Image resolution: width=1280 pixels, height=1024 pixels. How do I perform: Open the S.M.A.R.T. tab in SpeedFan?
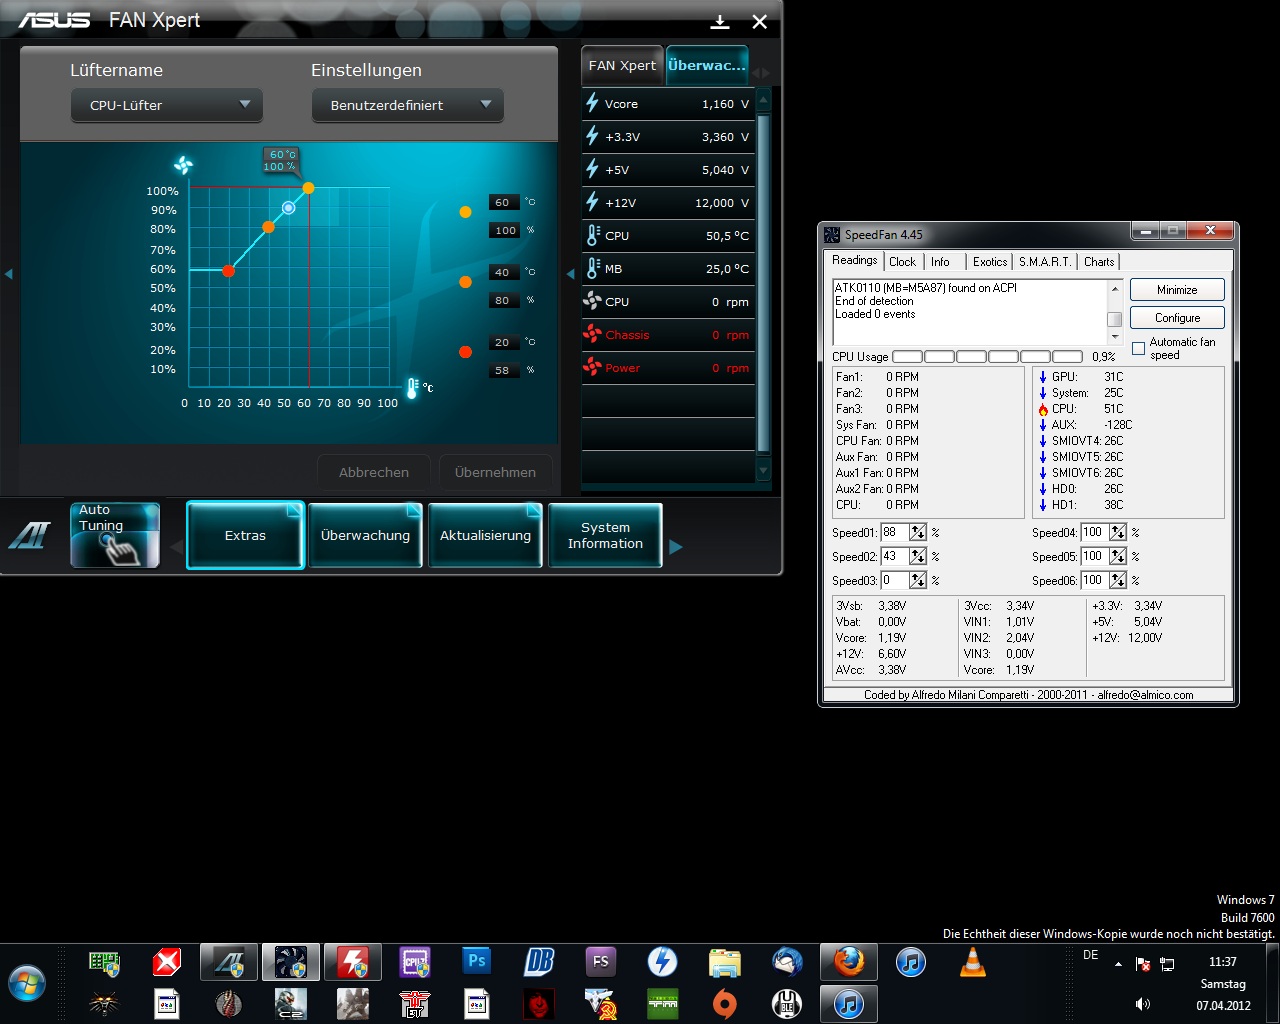click(1045, 262)
